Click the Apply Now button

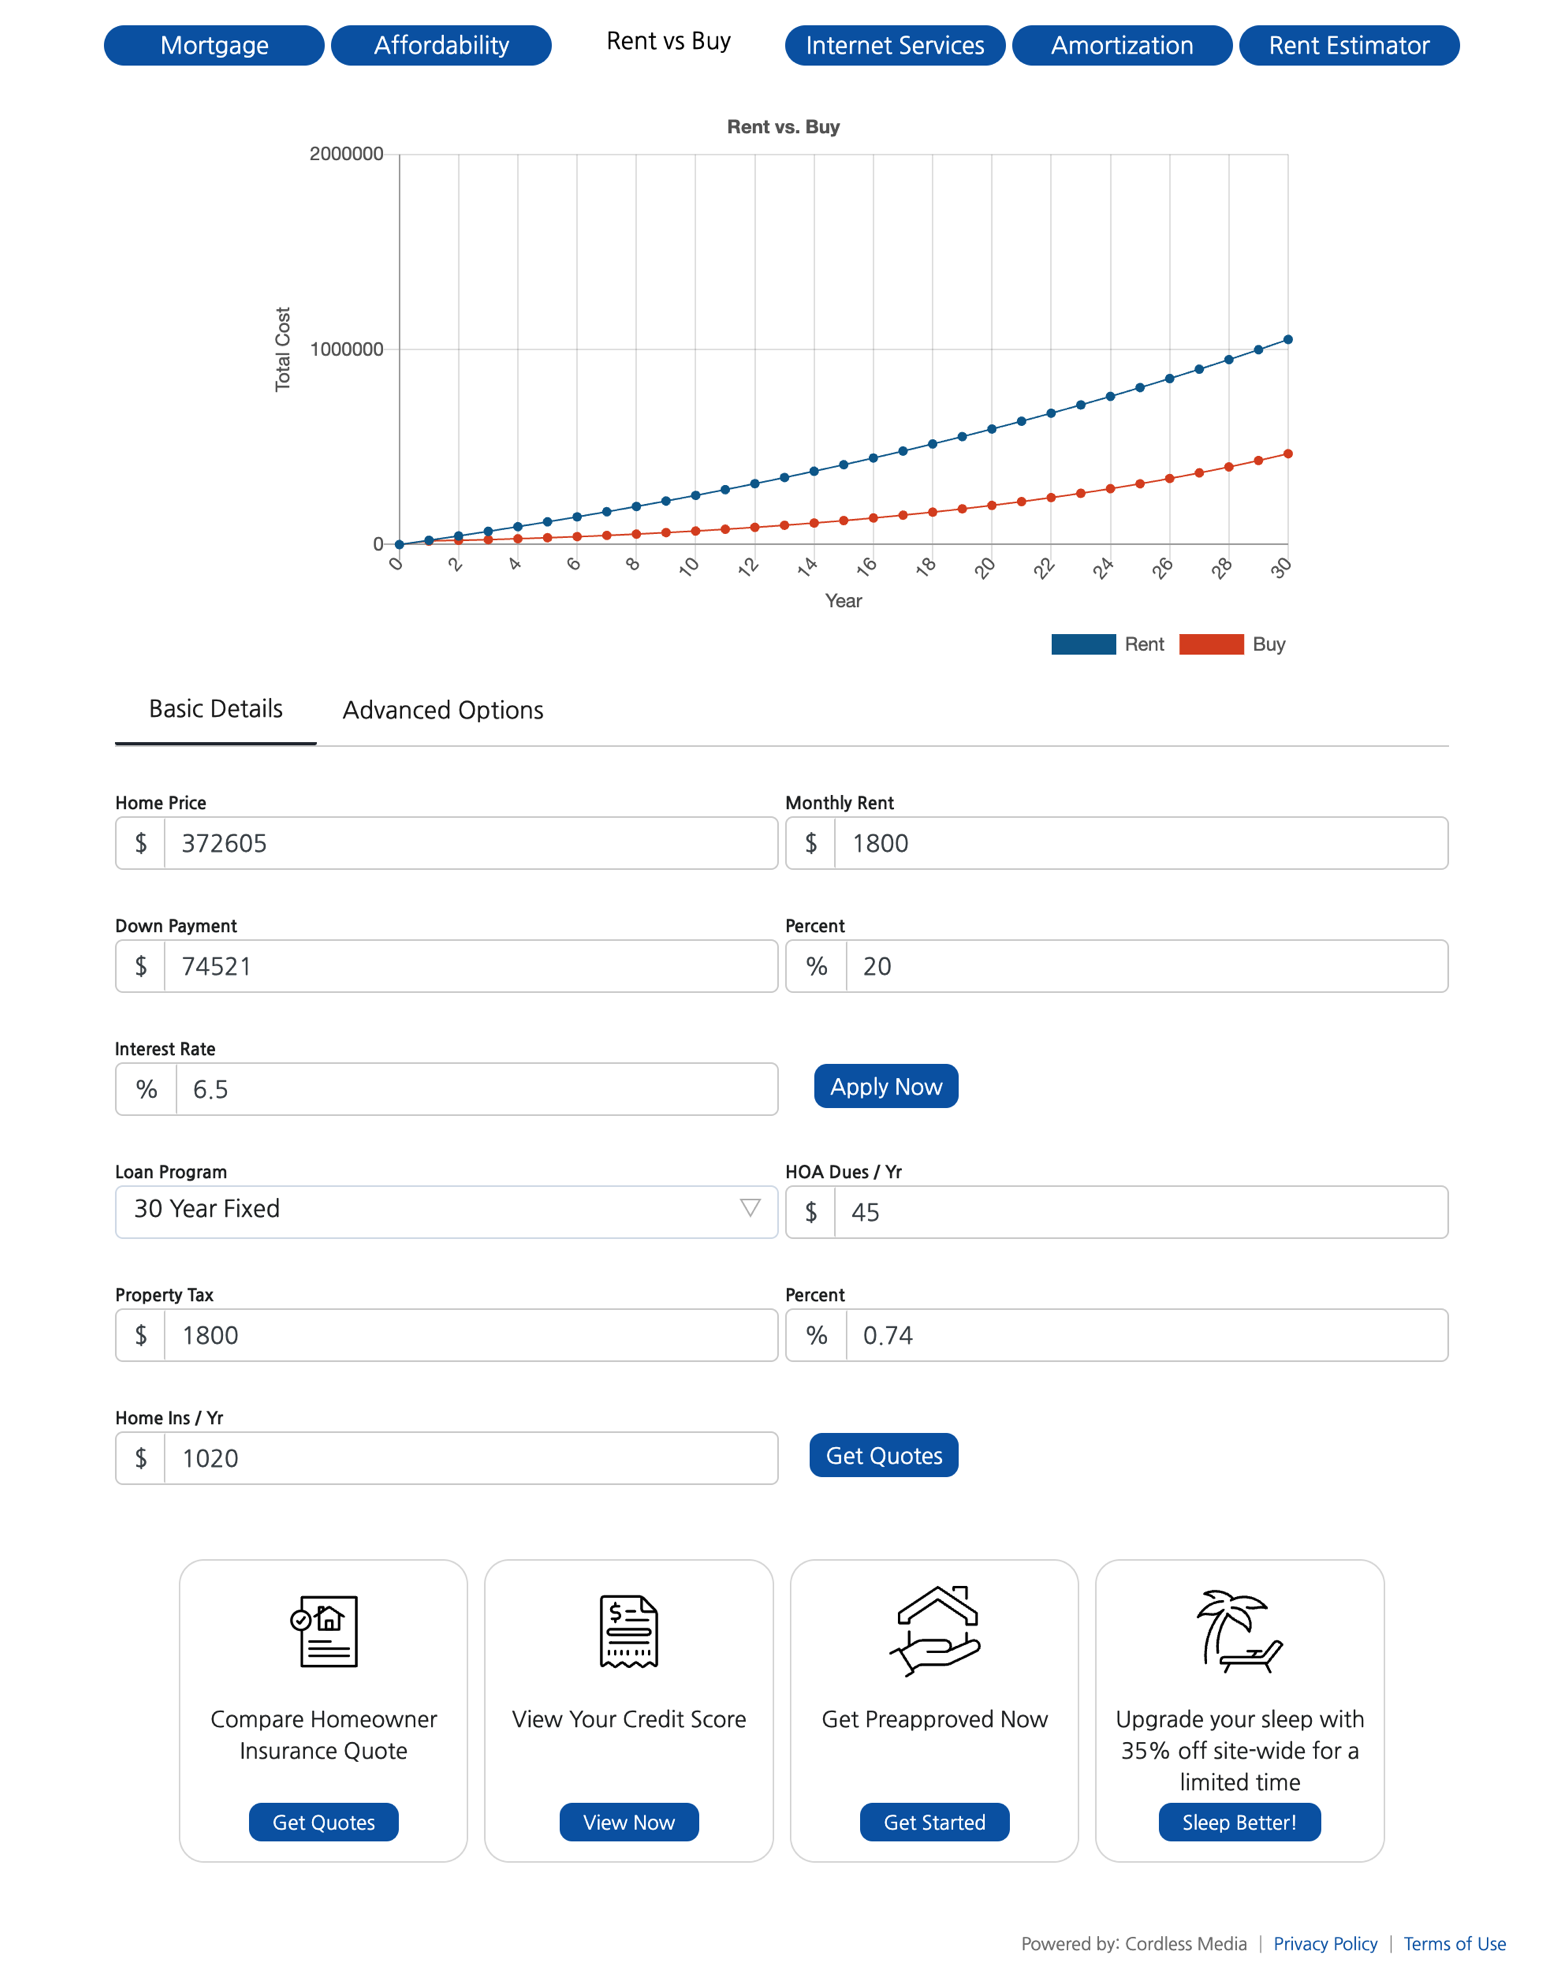tap(884, 1086)
